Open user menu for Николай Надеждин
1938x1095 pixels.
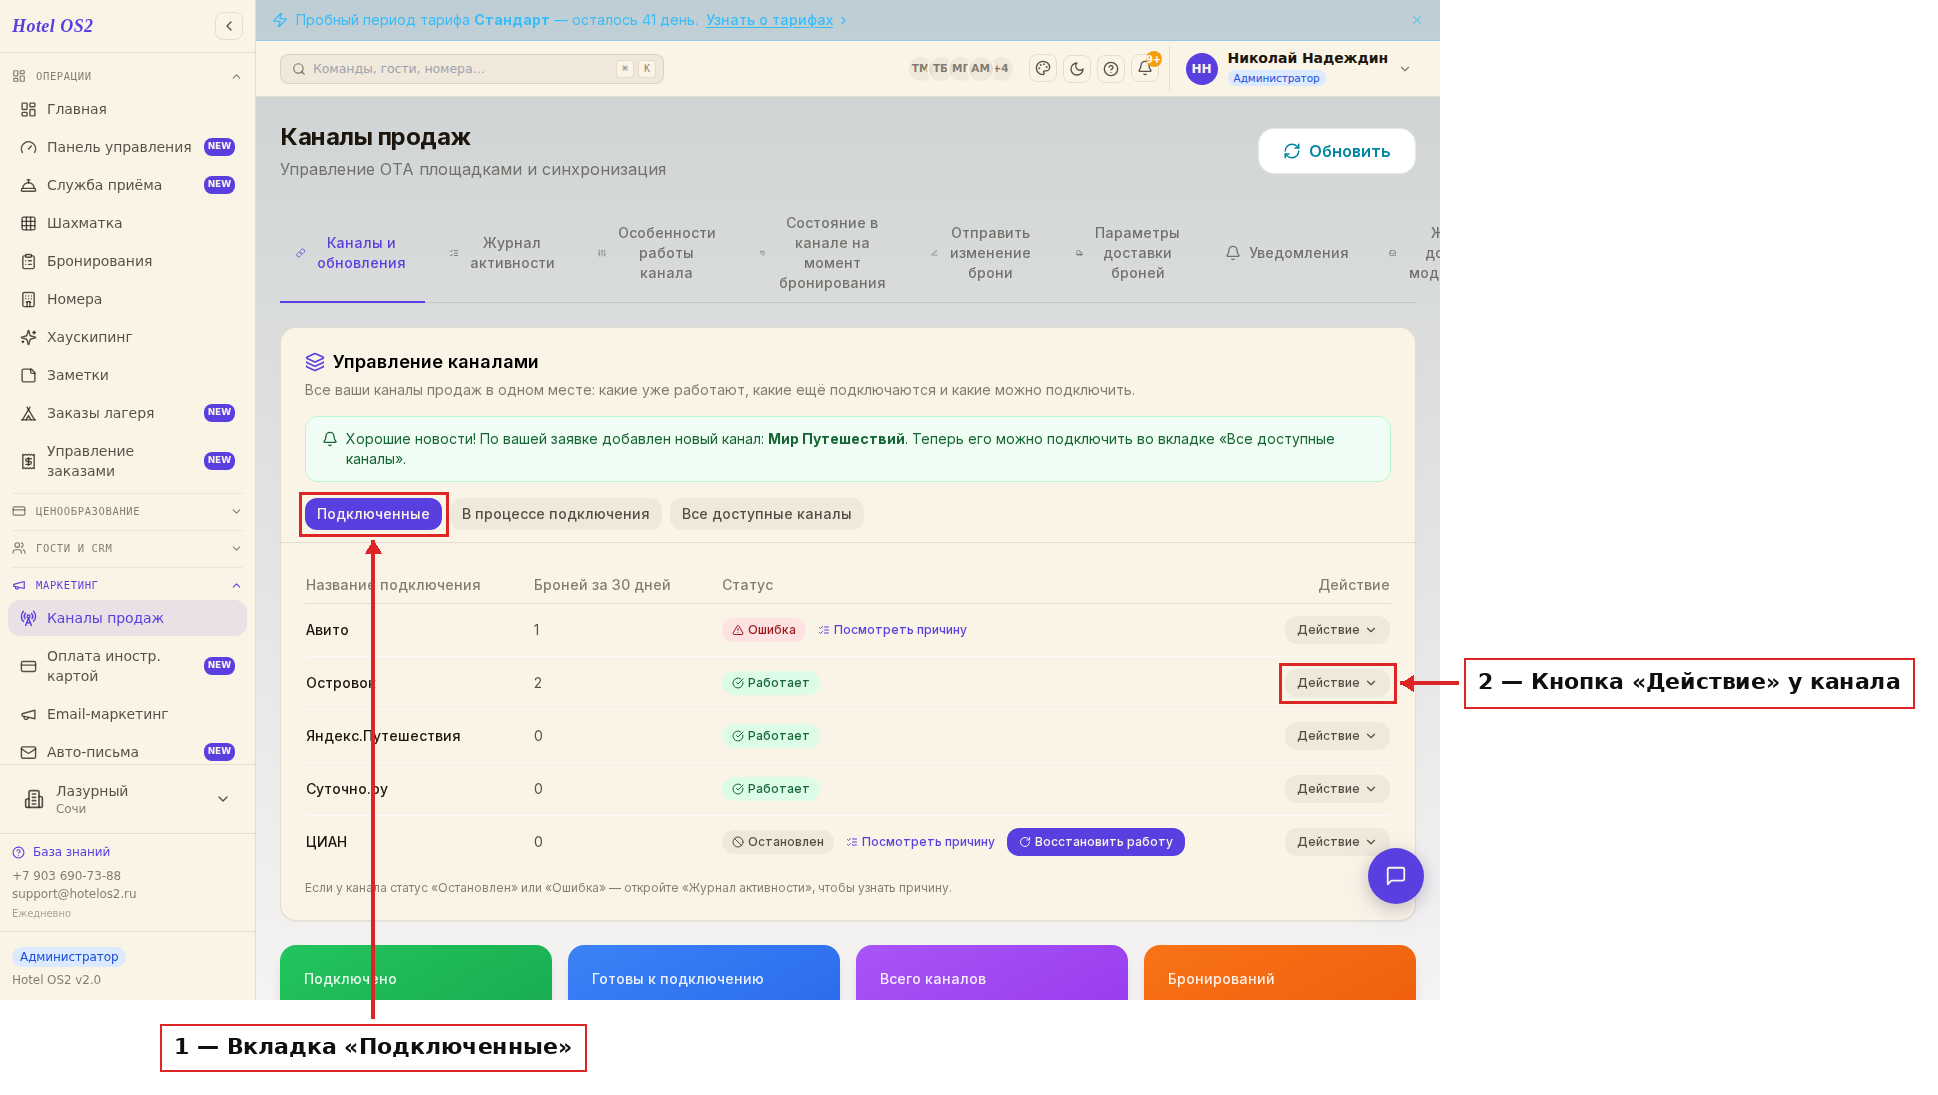[1299, 68]
